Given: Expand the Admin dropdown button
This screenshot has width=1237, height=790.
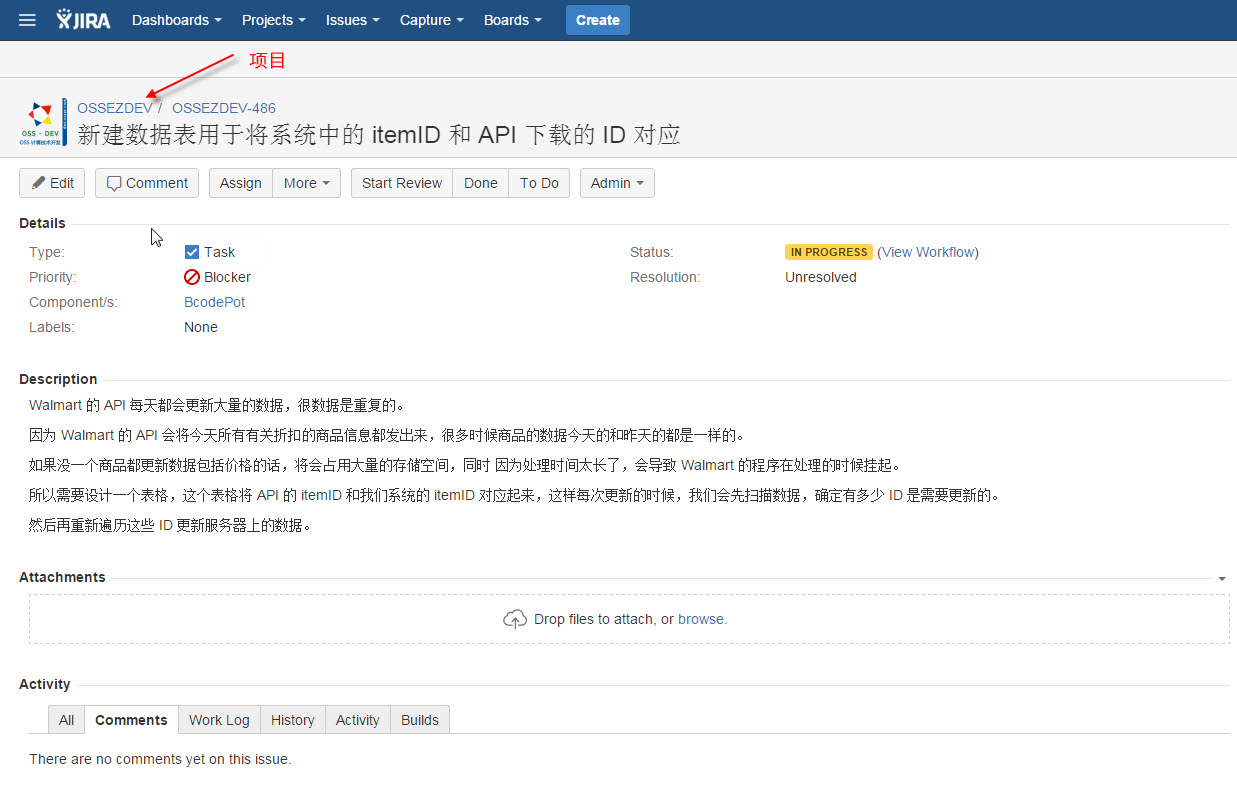Looking at the screenshot, I should pyautogui.click(x=617, y=183).
